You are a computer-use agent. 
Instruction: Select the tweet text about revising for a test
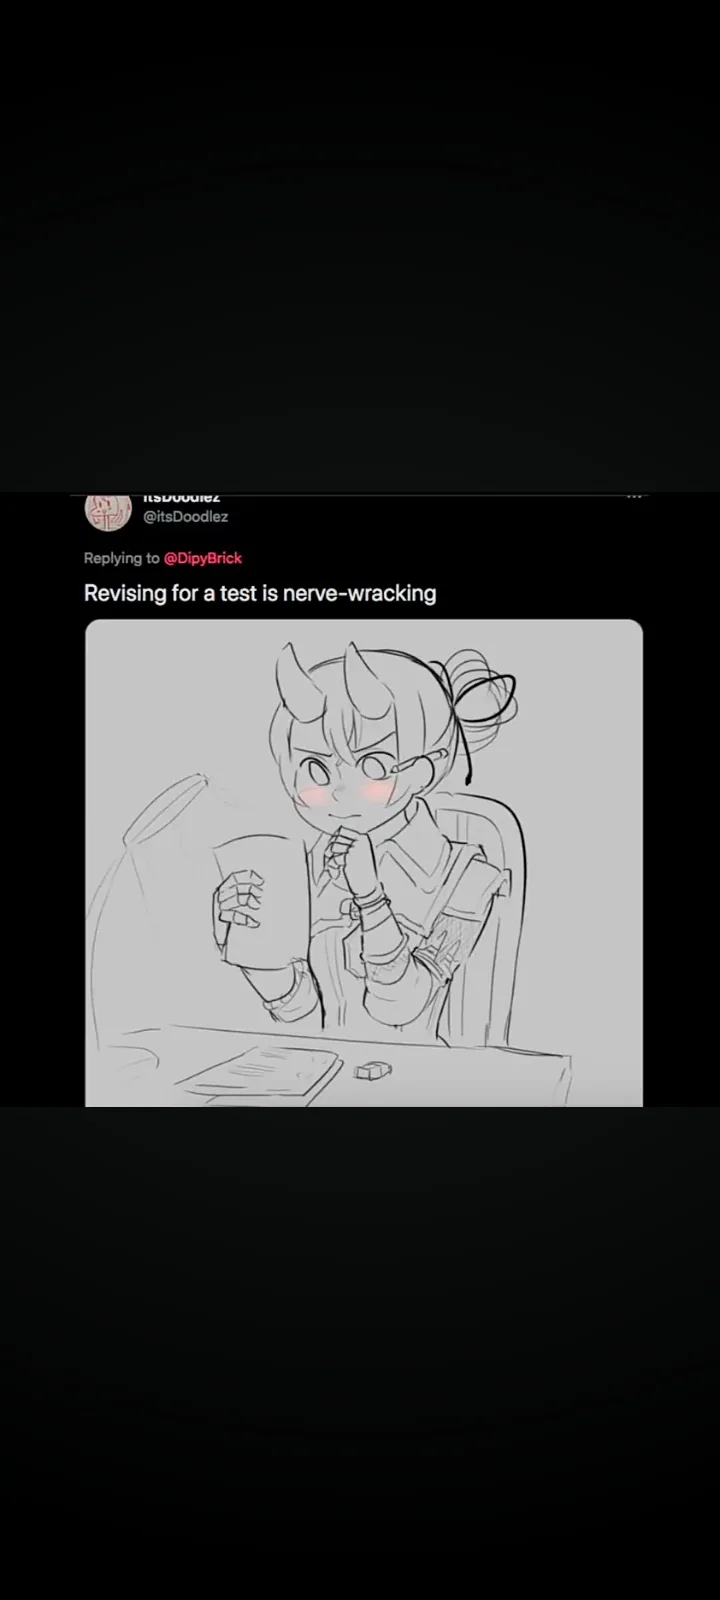click(260, 593)
